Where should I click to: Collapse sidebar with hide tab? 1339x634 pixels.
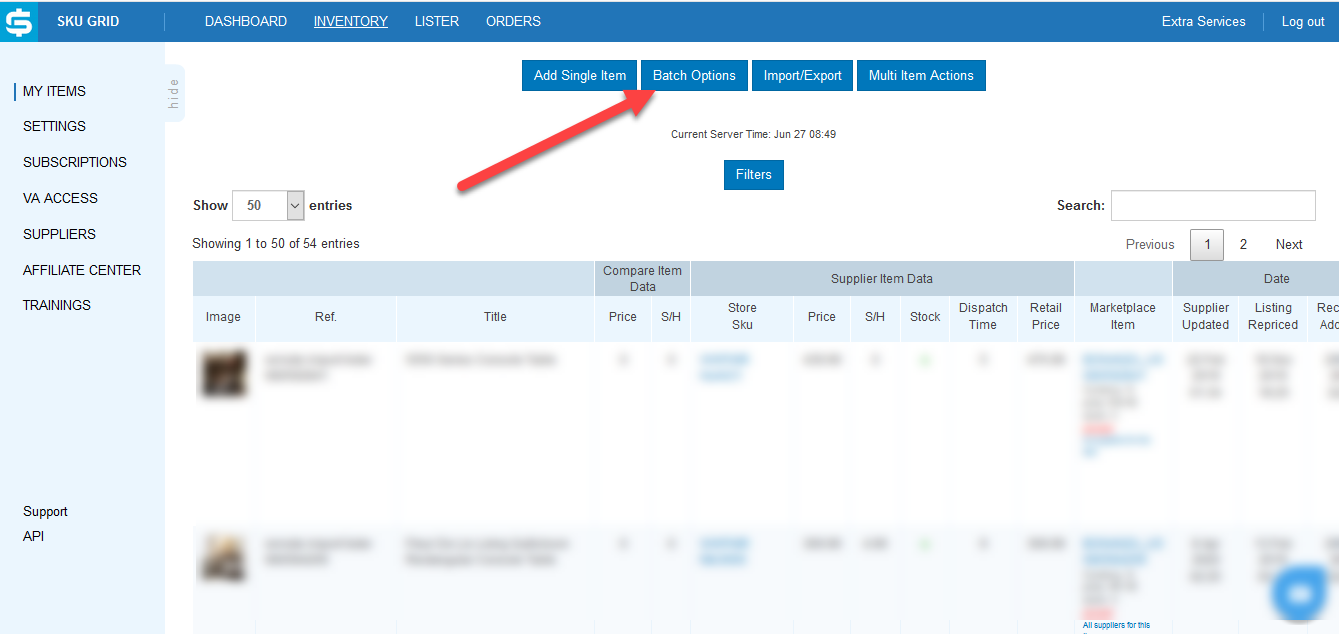[174, 93]
